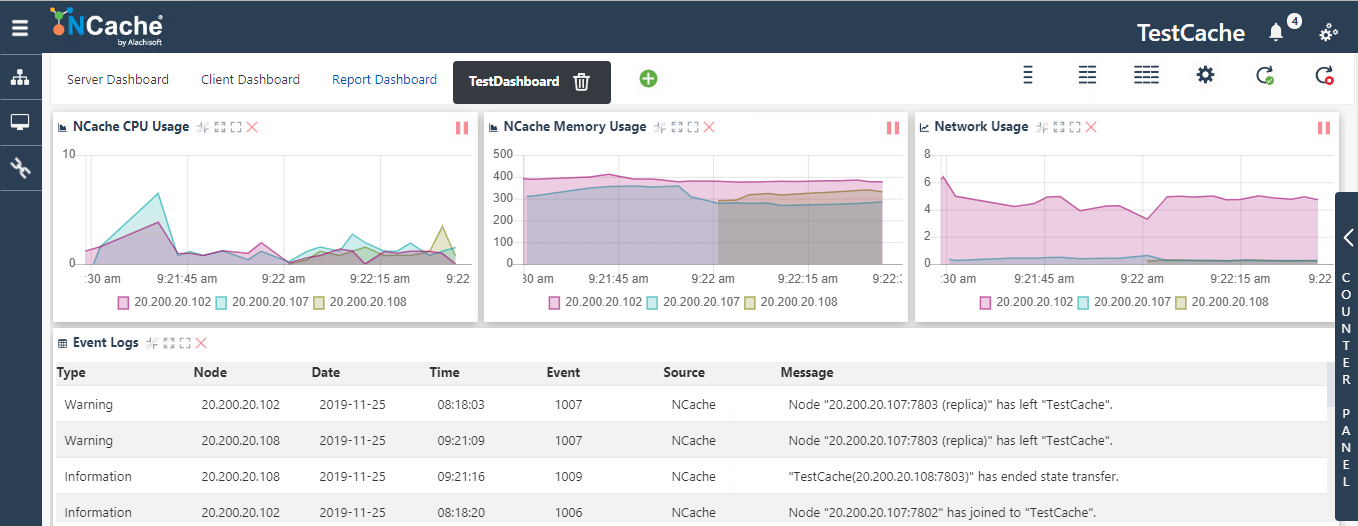Expand NCache Memory Usage with arrows icon

(677, 127)
